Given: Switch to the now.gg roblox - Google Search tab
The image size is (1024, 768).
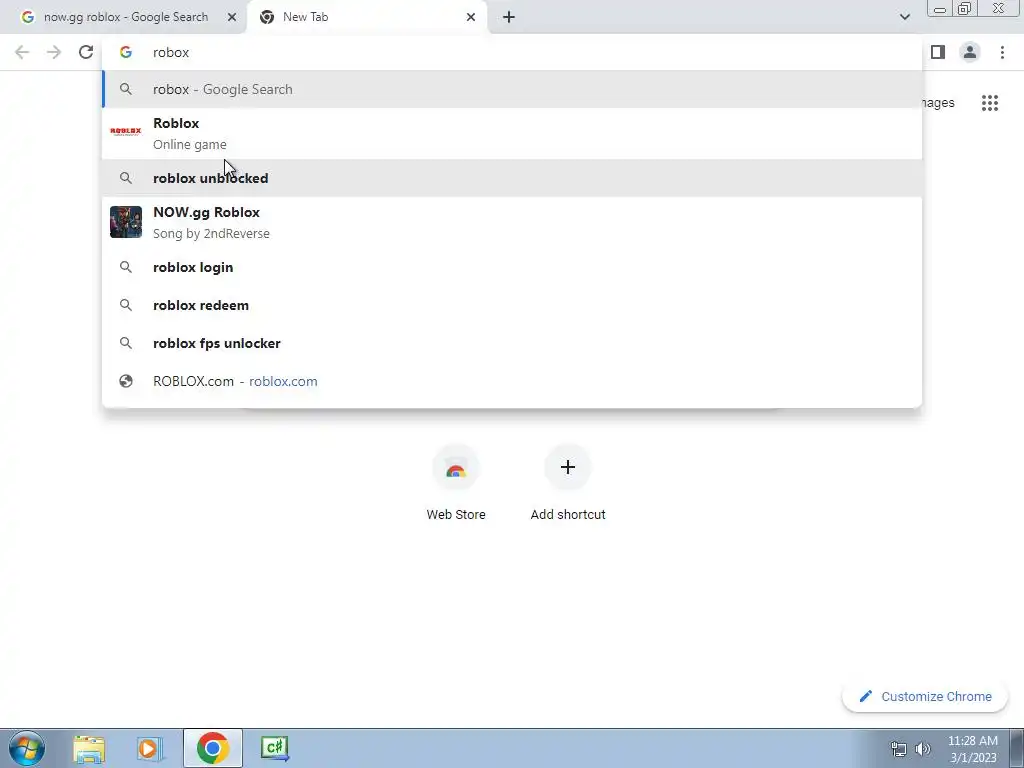Looking at the screenshot, I should click(x=124, y=17).
